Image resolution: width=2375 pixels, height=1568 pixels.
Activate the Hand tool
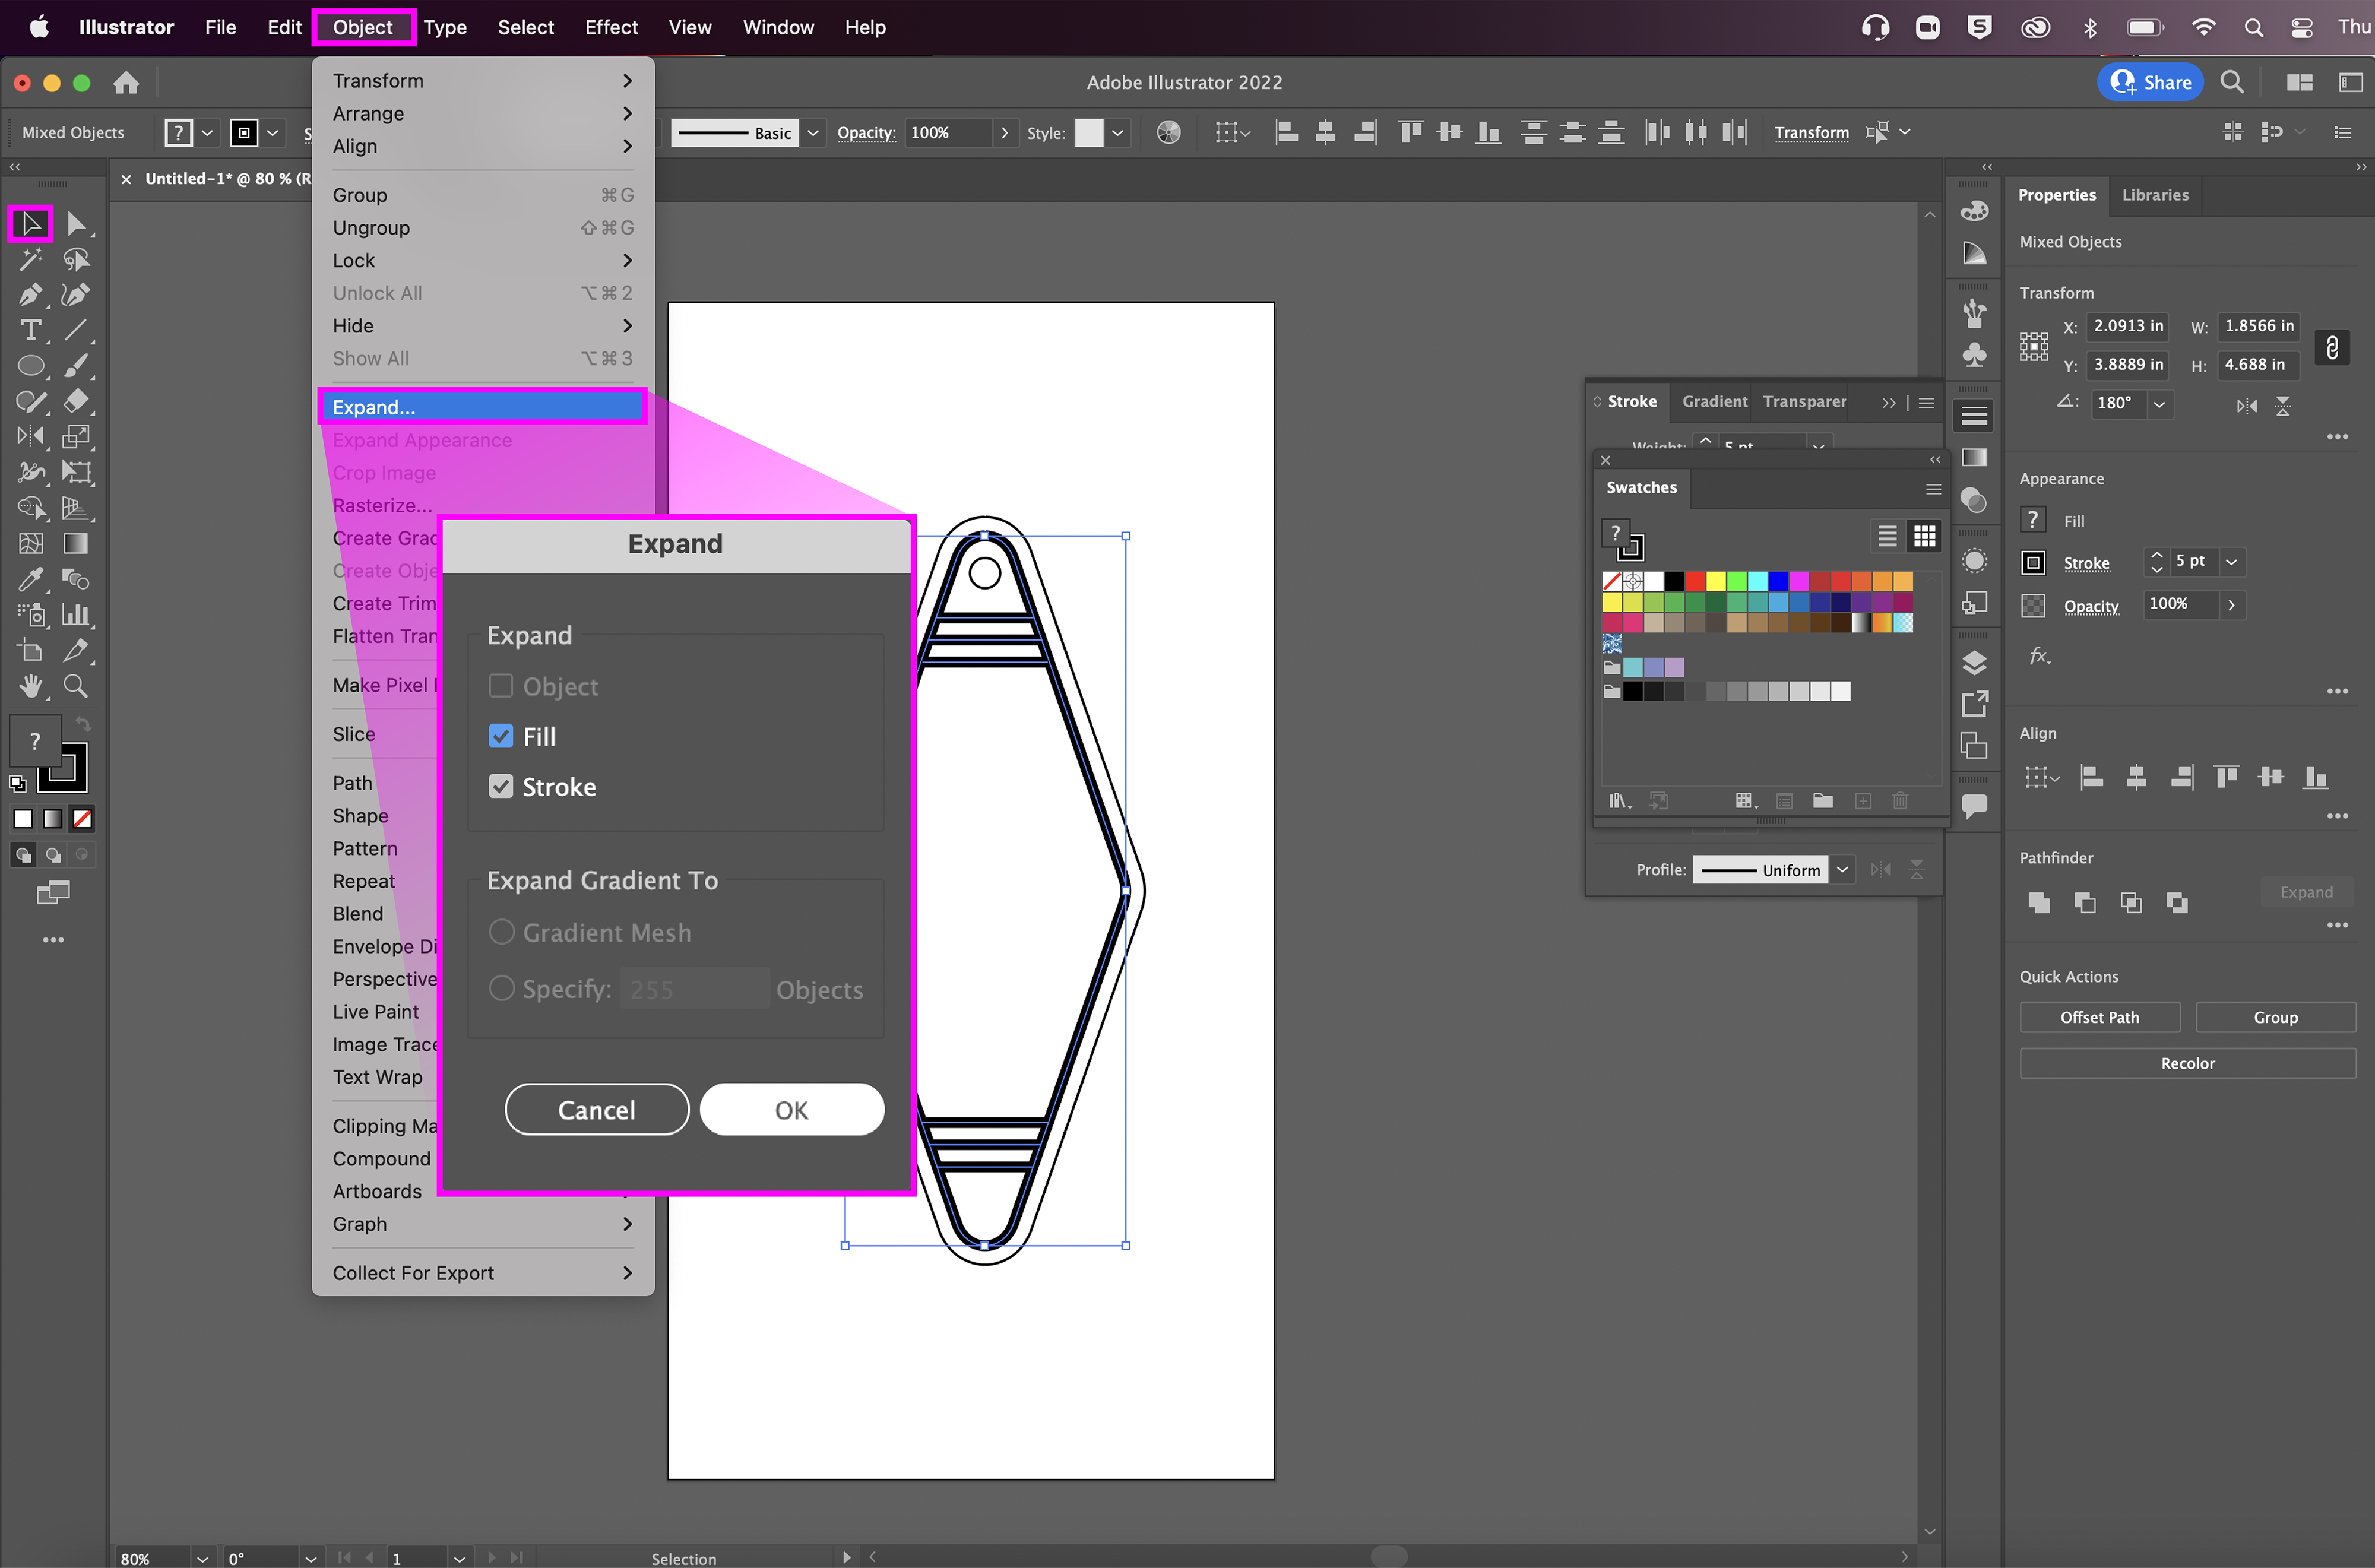click(30, 686)
